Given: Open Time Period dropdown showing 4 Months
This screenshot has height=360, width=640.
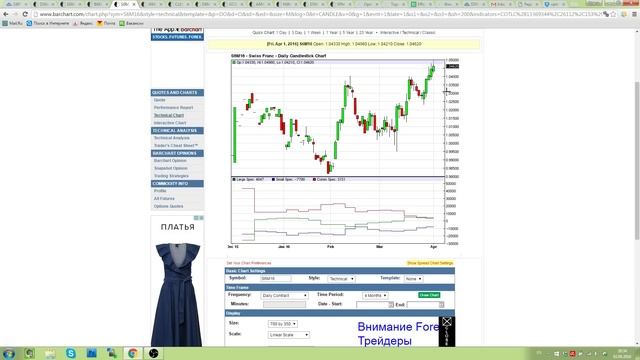Looking at the screenshot, I should [375, 296].
